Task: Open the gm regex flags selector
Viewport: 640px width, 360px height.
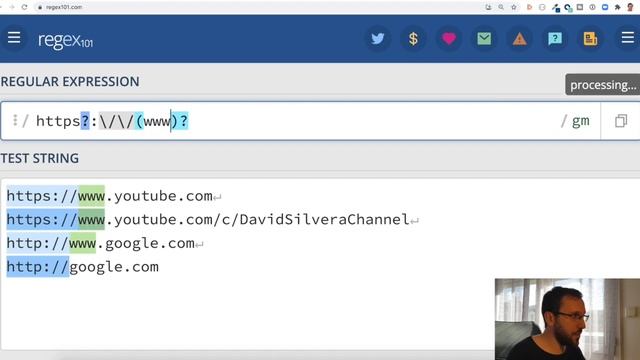Action: (x=581, y=121)
